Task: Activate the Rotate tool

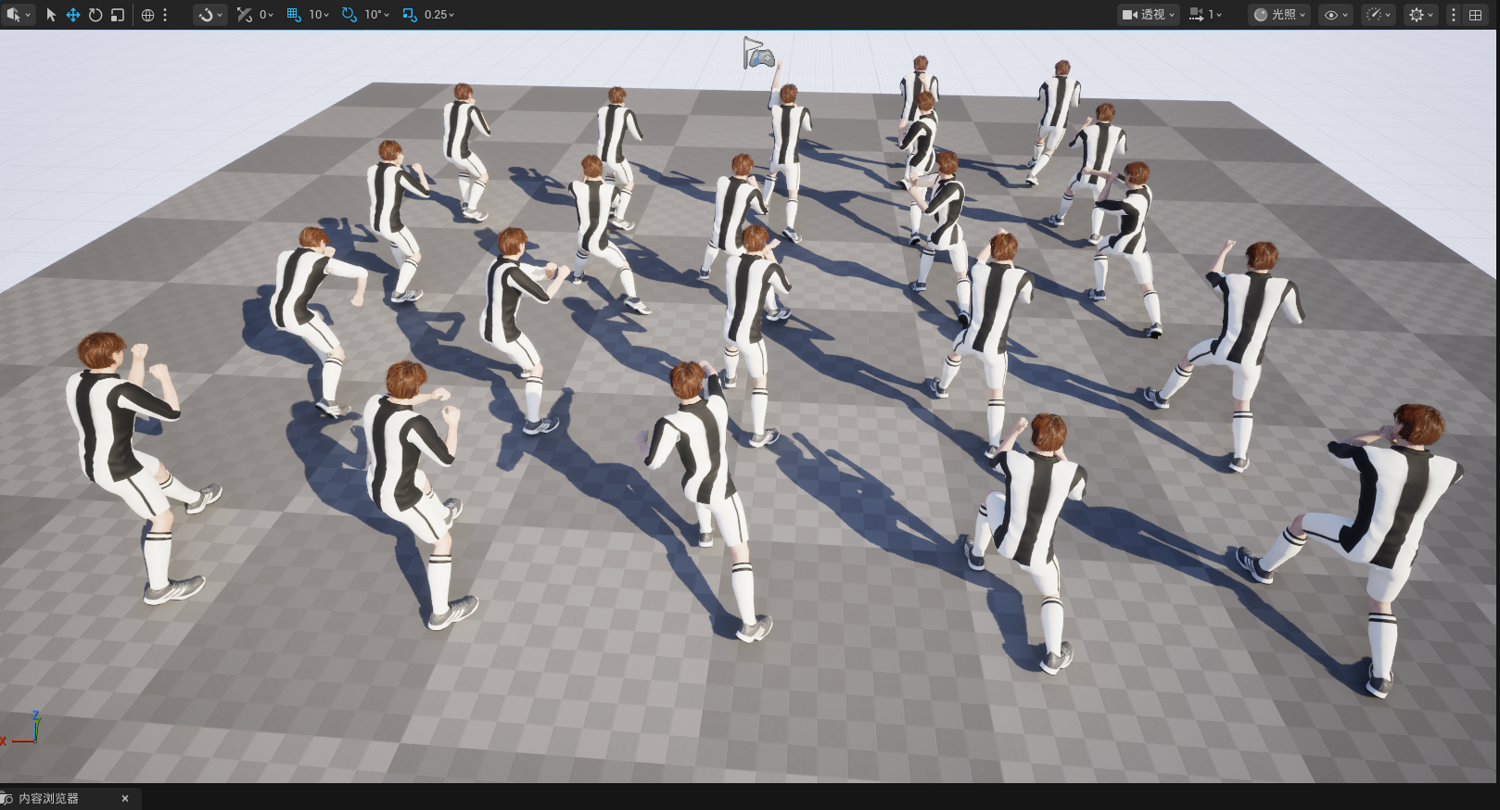Action: click(95, 15)
